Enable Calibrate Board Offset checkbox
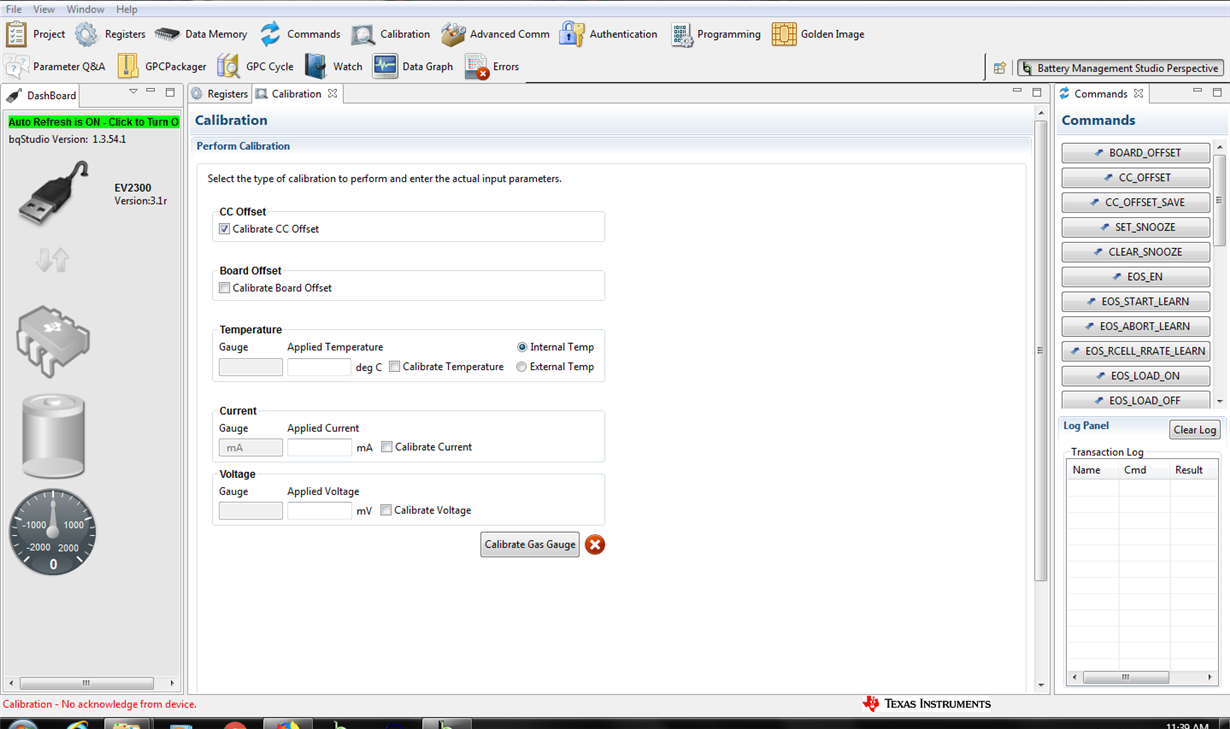 coord(224,288)
